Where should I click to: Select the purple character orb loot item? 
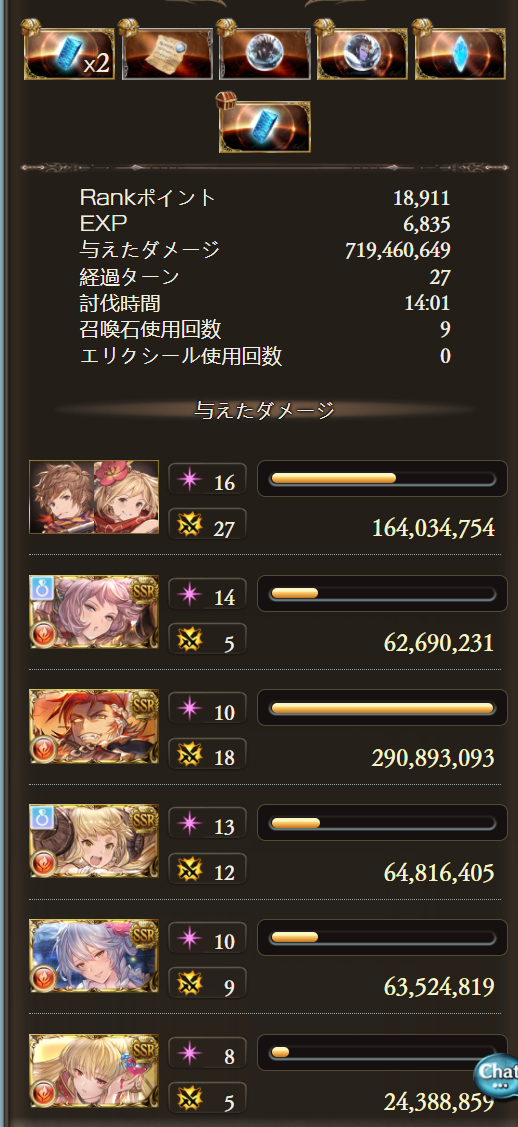pyautogui.click(x=362, y=53)
